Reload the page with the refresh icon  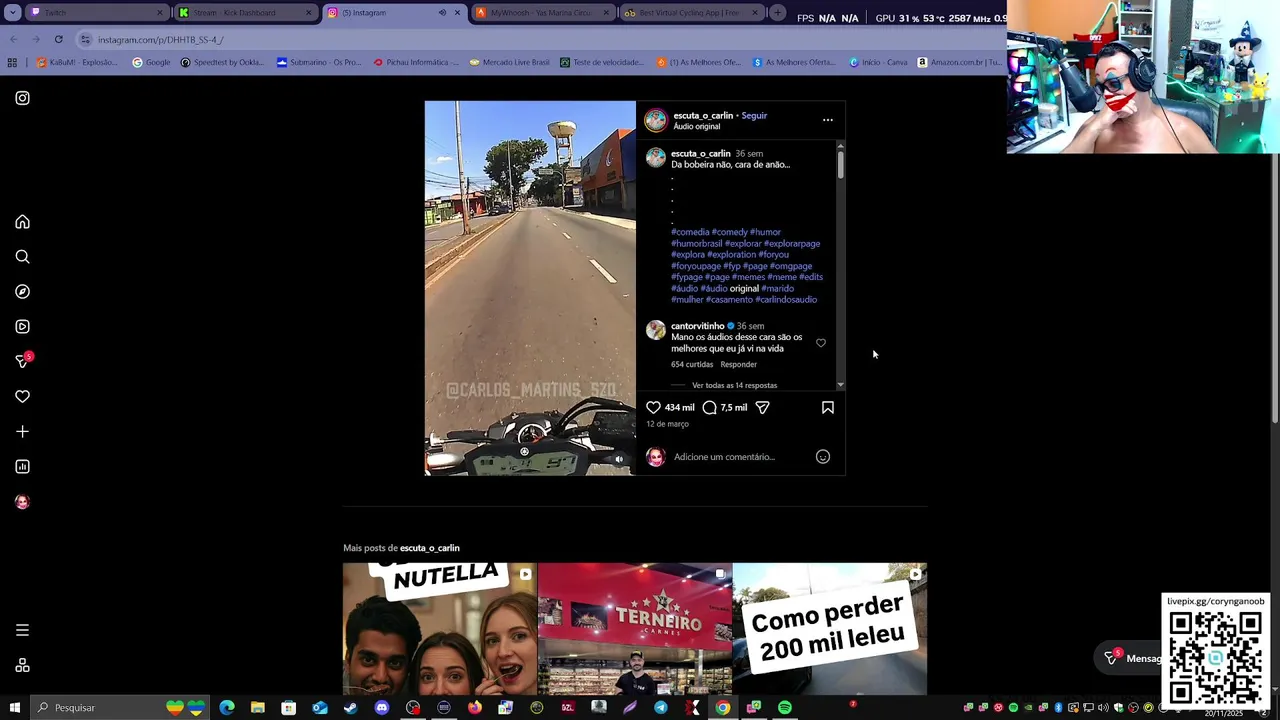[x=59, y=40]
